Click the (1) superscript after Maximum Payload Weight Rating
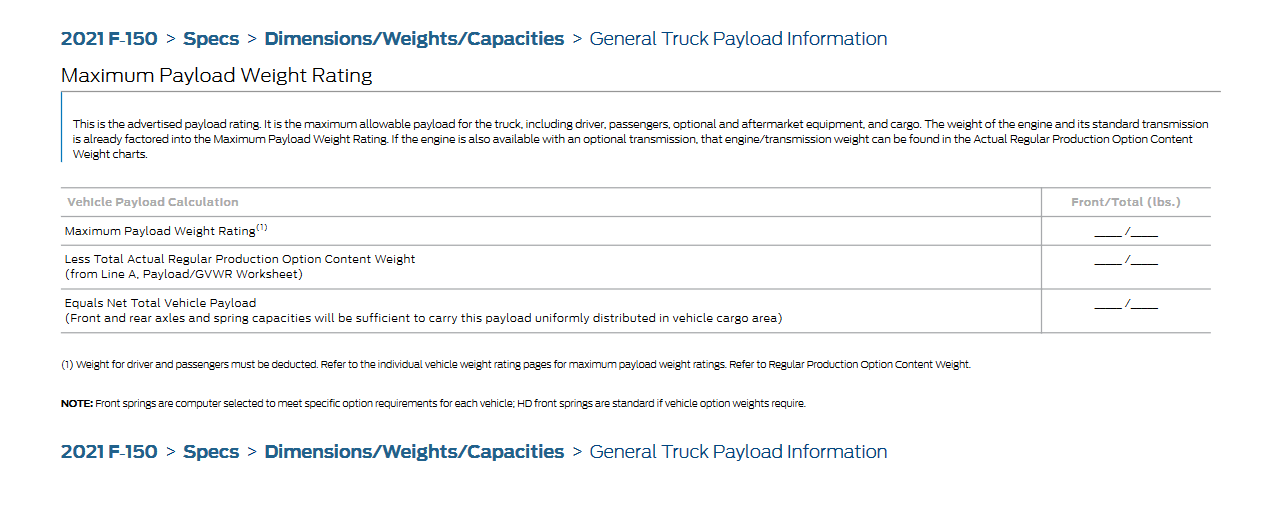This screenshot has height=505, width=1262. coord(261,227)
